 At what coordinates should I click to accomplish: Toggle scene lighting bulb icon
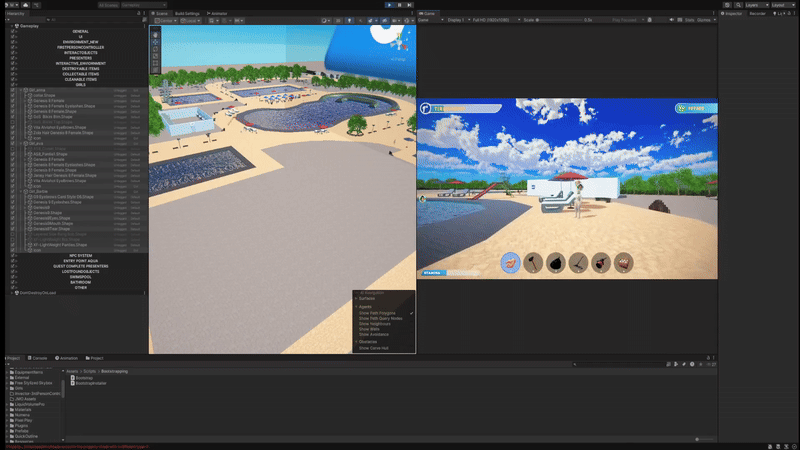pos(349,20)
